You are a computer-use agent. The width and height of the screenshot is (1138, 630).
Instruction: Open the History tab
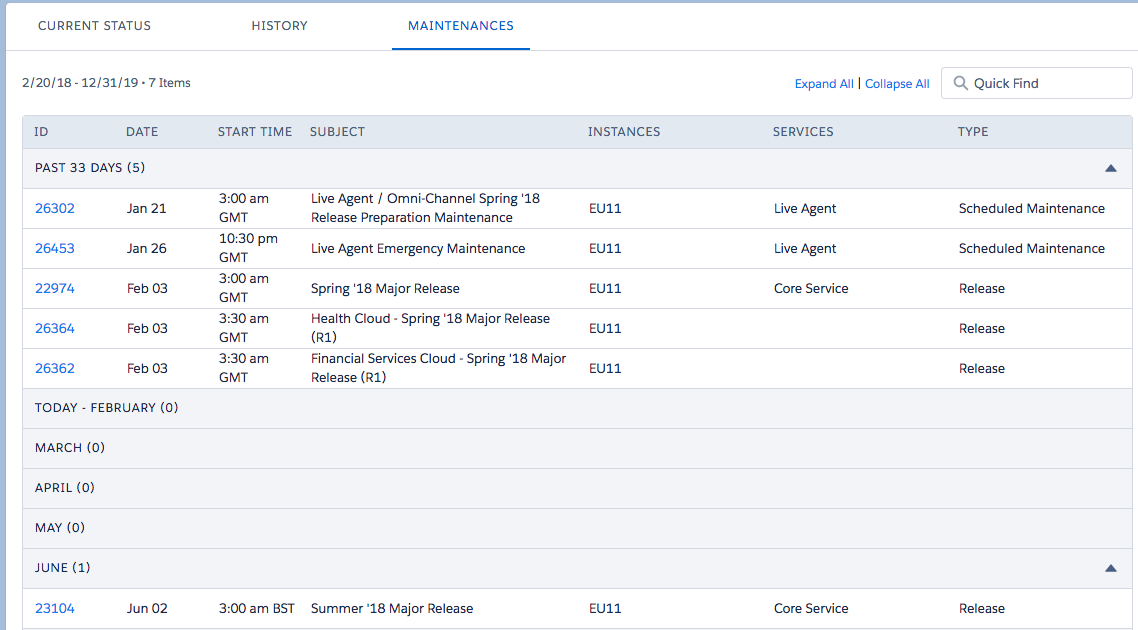click(x=279, y=25)
